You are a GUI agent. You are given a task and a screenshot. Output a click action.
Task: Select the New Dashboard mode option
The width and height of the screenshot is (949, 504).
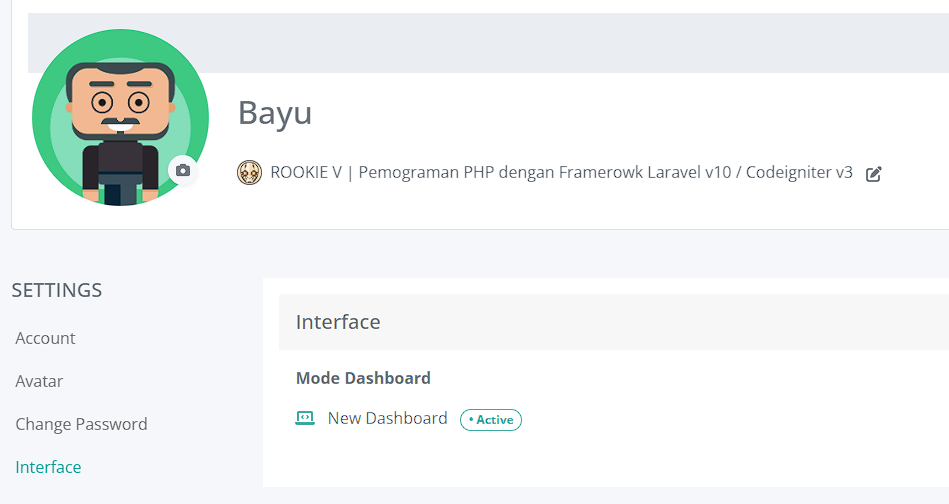387,418
